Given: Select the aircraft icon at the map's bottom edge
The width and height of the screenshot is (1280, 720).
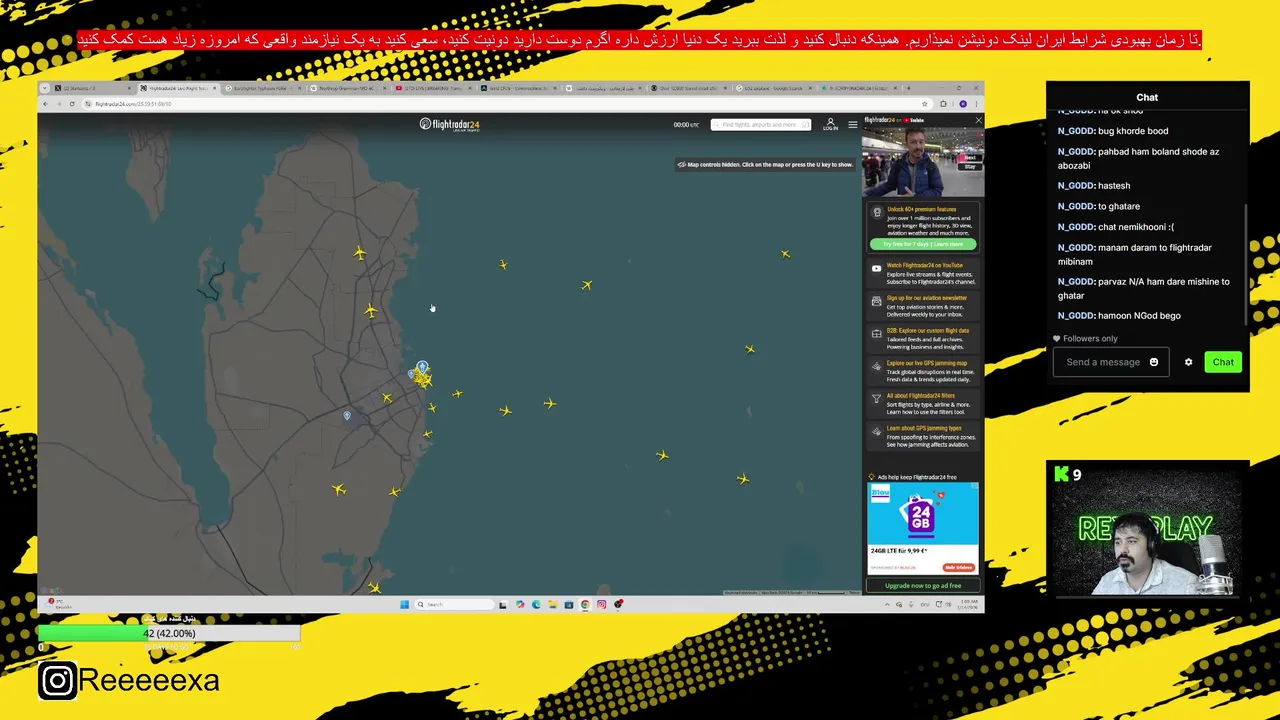Looking at the screenshot, I should [374, 588].
